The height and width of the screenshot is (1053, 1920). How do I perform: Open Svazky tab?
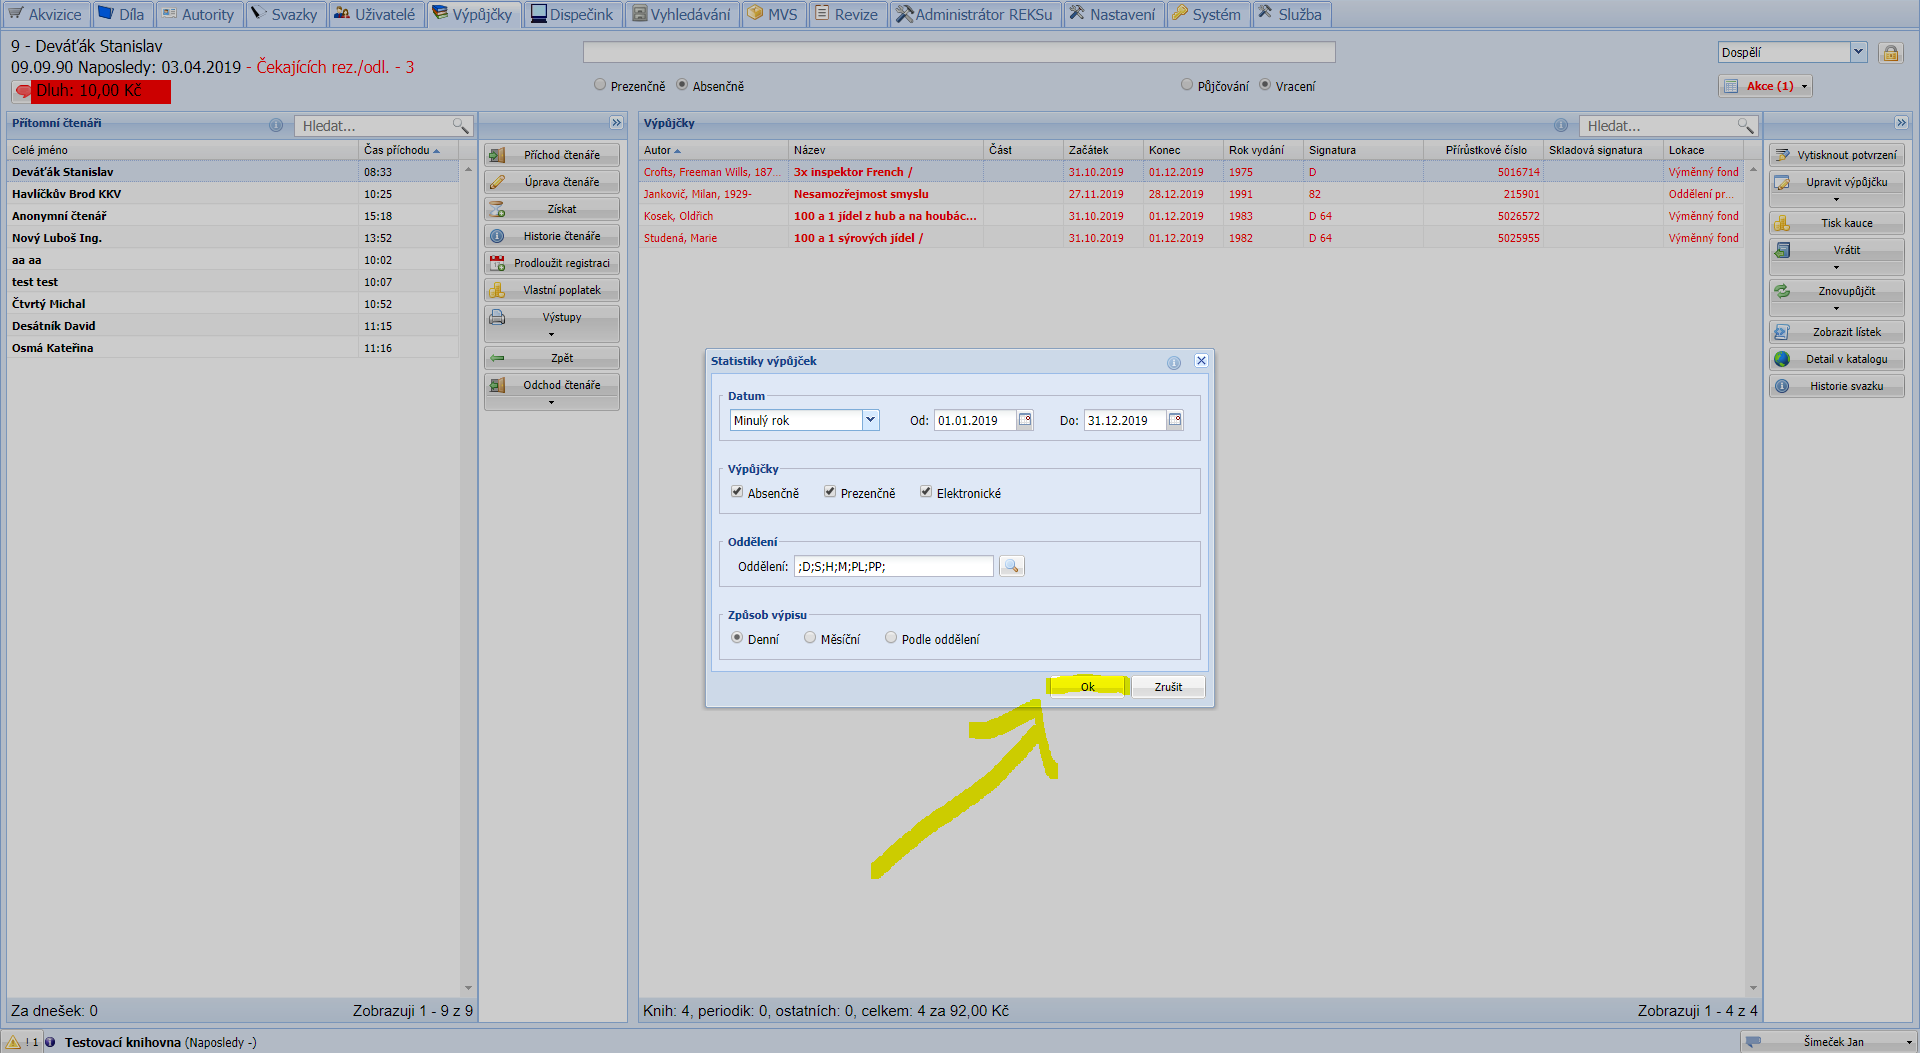(x=285, y=14)
